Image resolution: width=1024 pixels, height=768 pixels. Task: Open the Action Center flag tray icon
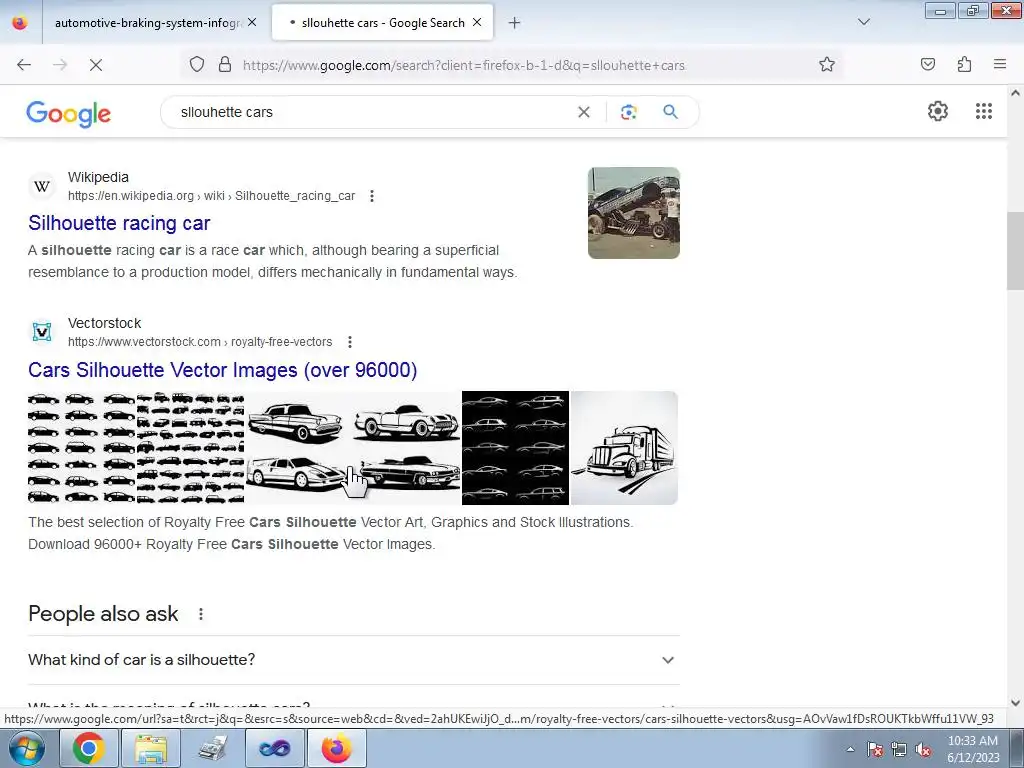tap(875, 750)
